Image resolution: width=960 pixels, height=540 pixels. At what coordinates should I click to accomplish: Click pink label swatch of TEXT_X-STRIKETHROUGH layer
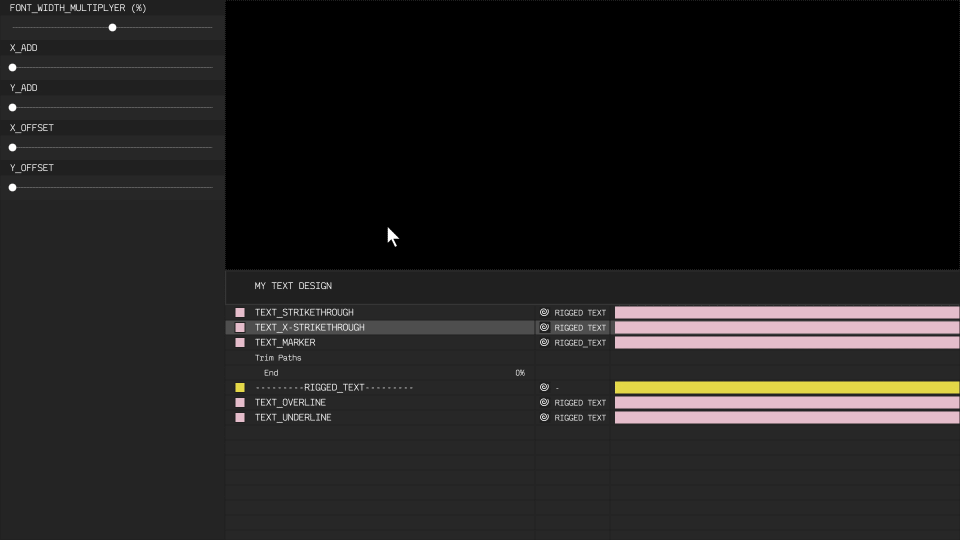pos(240,328)
